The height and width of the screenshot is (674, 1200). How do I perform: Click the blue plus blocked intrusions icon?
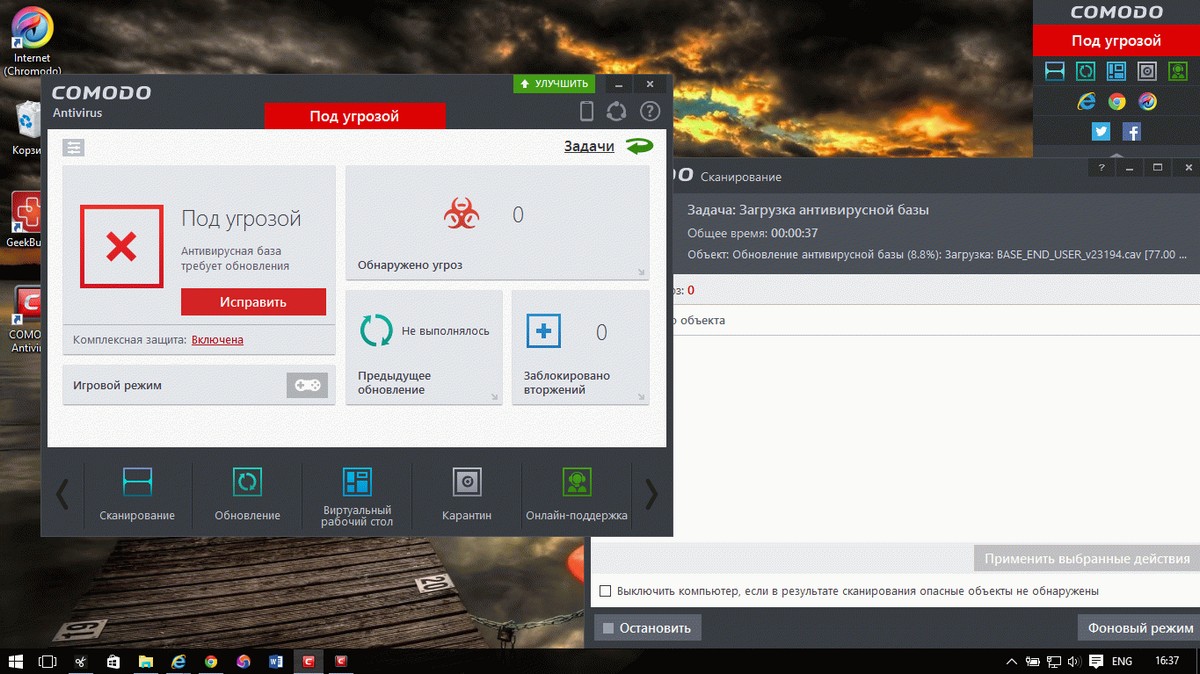pyautogui.click(x=543, y=331)
